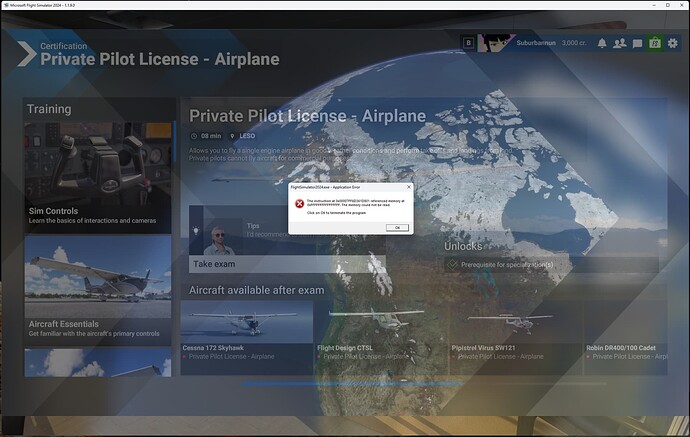Minimize the Flight Simulator window

tap(654, 5)
